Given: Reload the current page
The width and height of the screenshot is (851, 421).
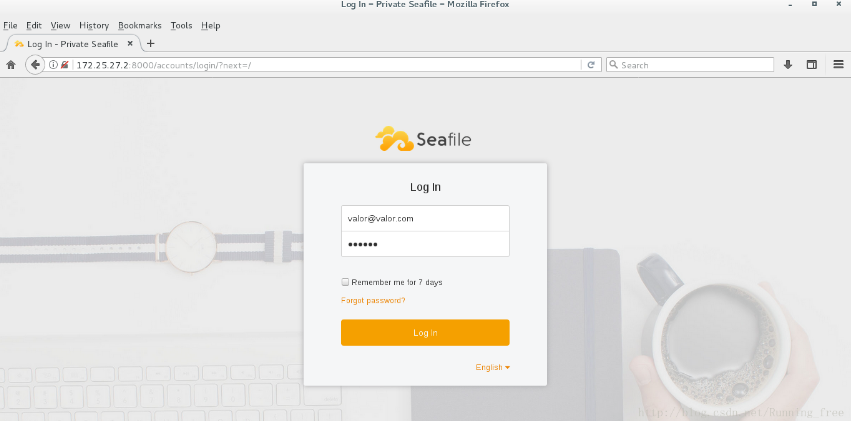Looking at the screenshot, I should click(591, 65).
